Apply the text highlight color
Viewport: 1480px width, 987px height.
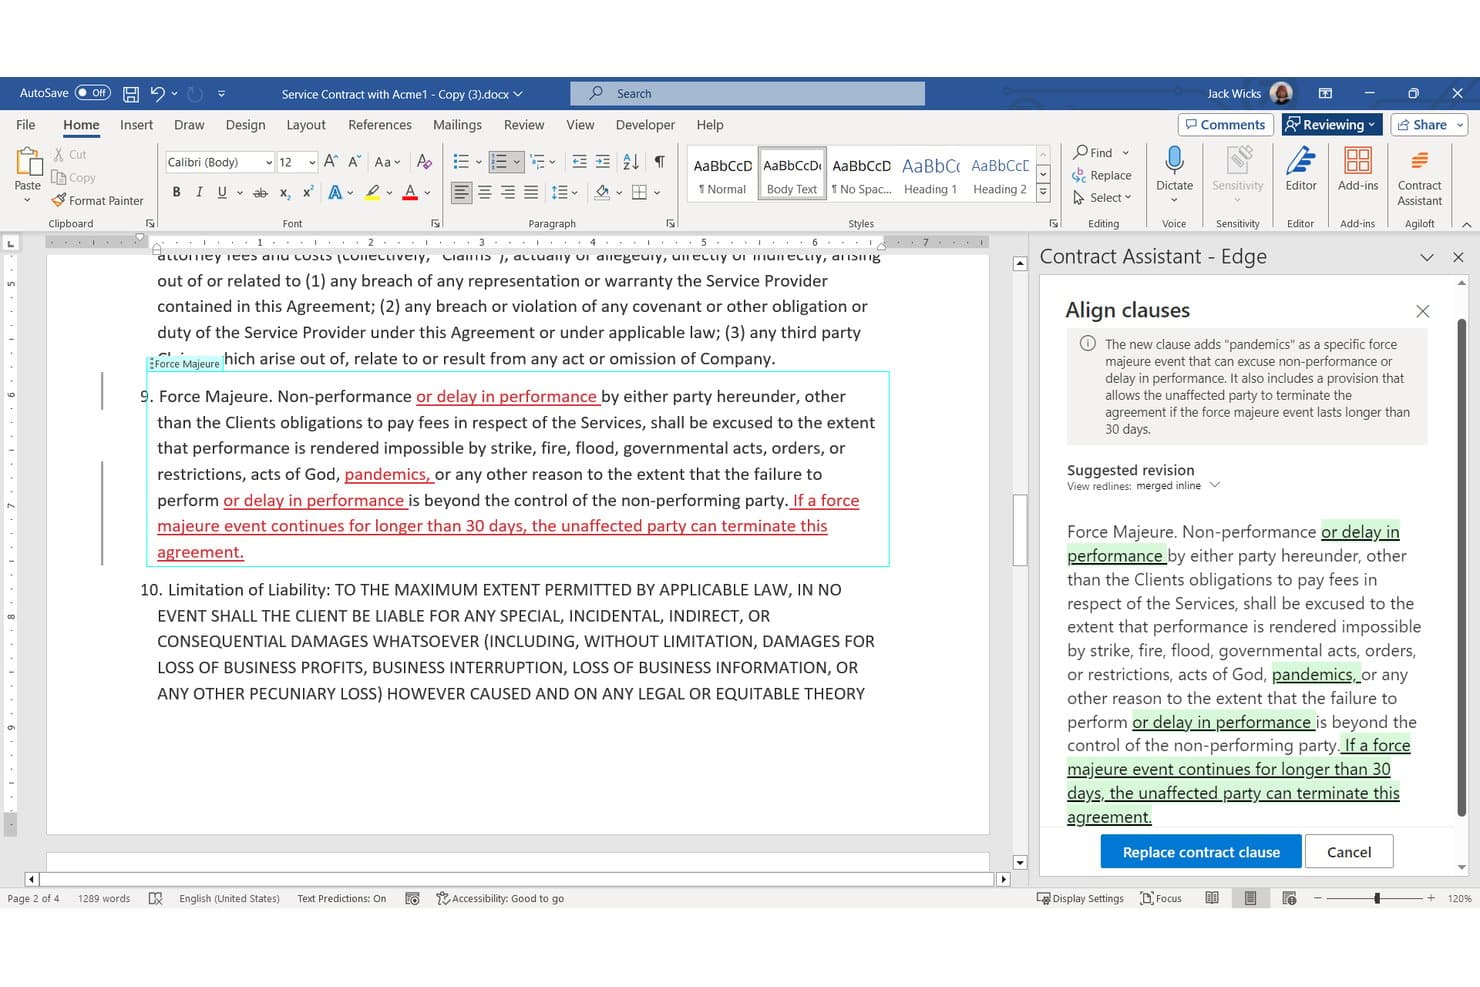click(x=372, y=192)
